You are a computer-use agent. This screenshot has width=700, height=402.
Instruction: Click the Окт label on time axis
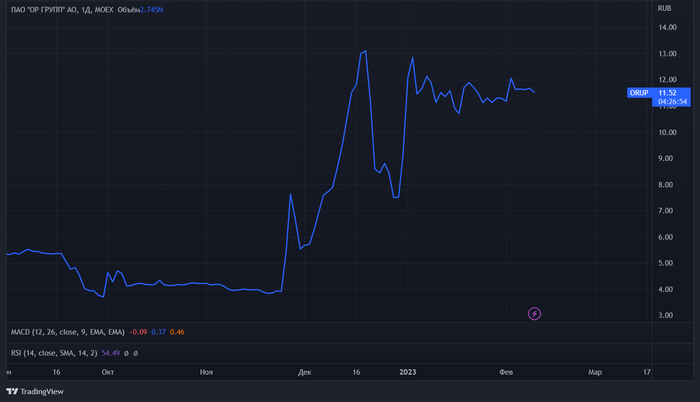(107, 372)
